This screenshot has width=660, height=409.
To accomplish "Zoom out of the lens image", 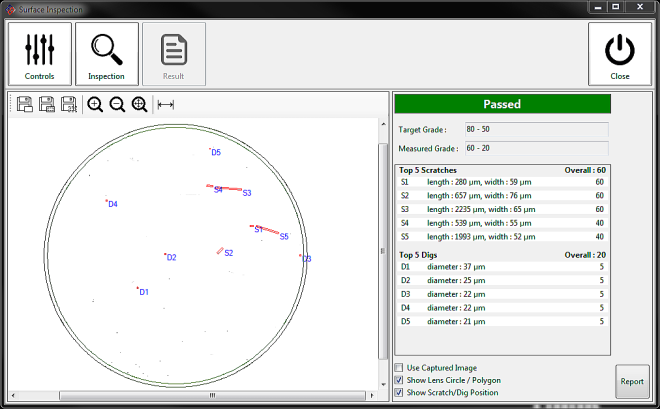I will tap(117, 105).
